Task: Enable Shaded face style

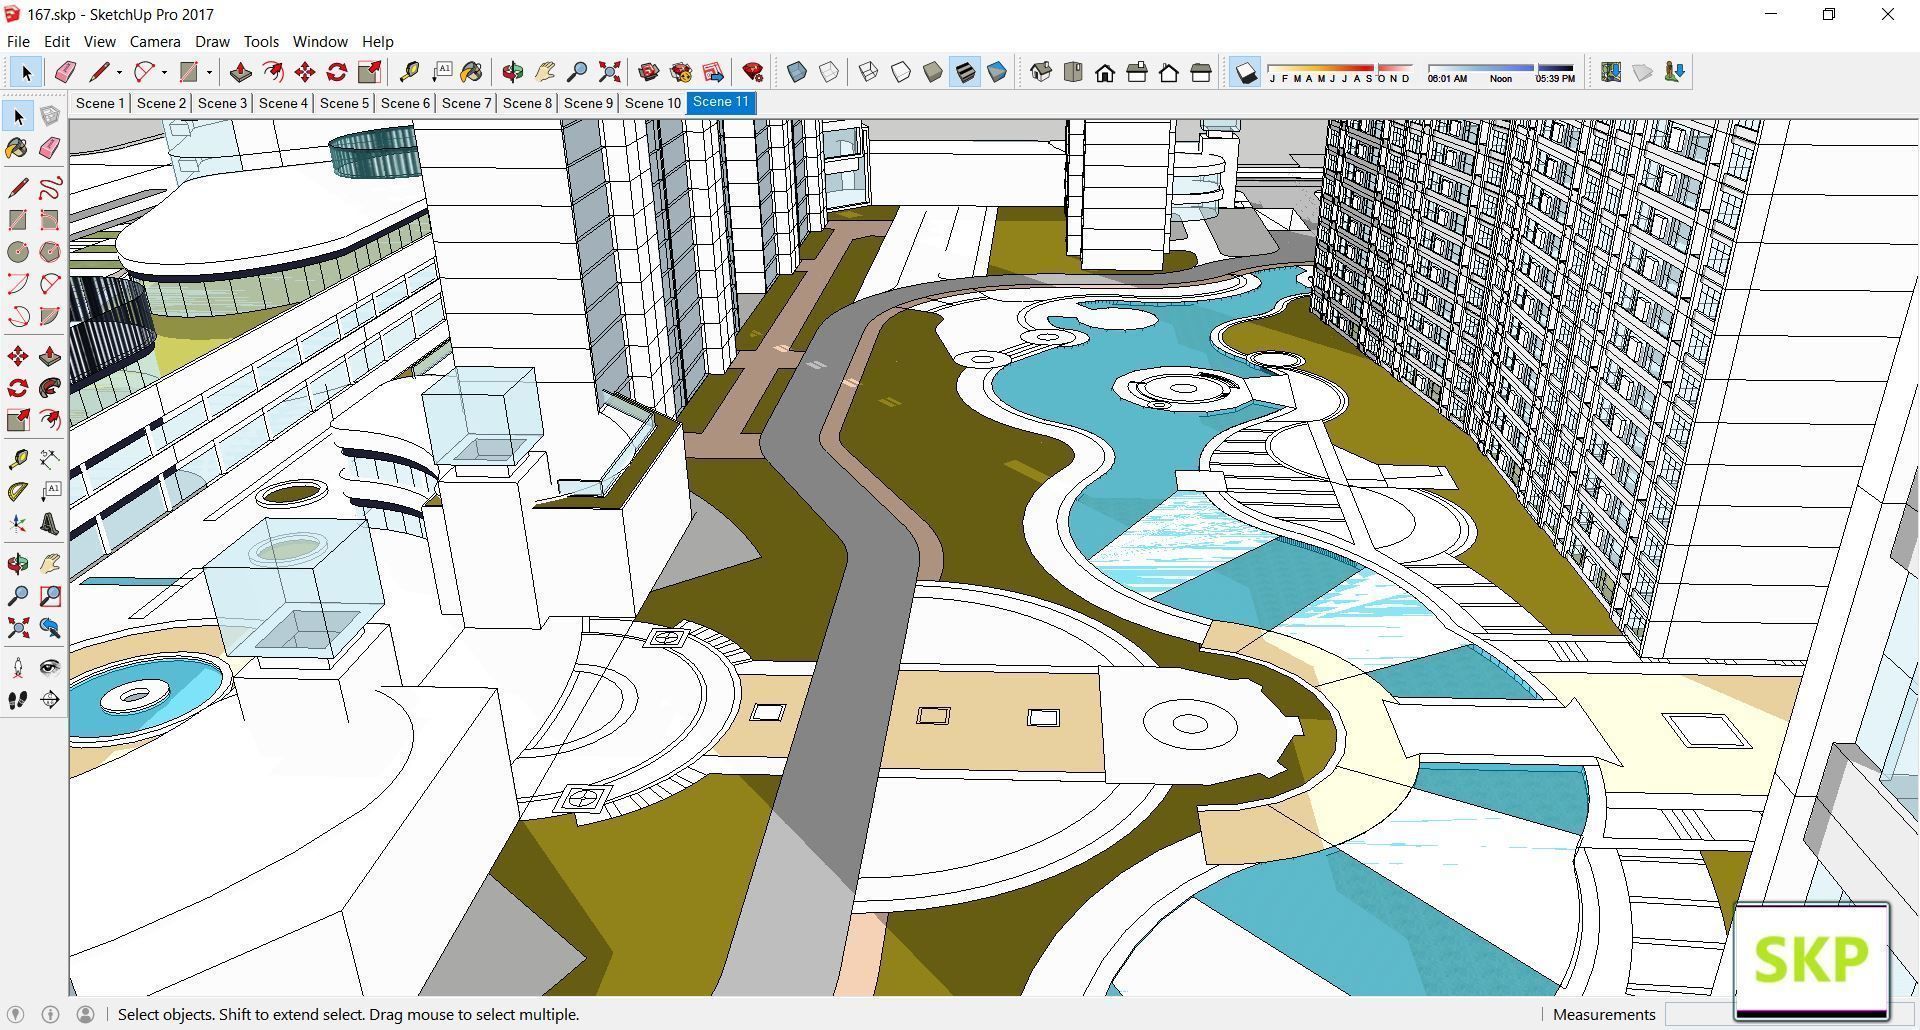Action: pyautogui.click(x=933, y=72)
